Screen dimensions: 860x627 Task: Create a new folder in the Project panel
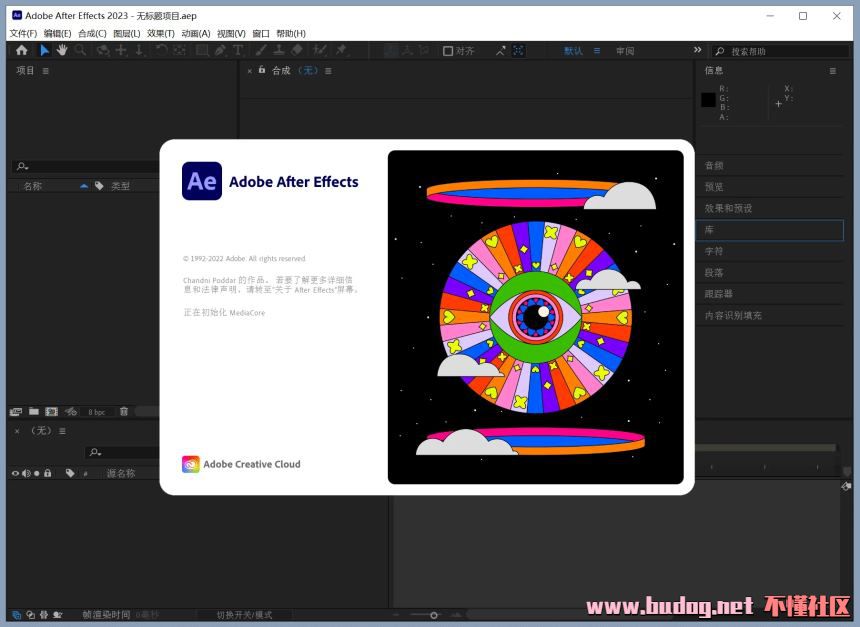(x=34, y=411)
